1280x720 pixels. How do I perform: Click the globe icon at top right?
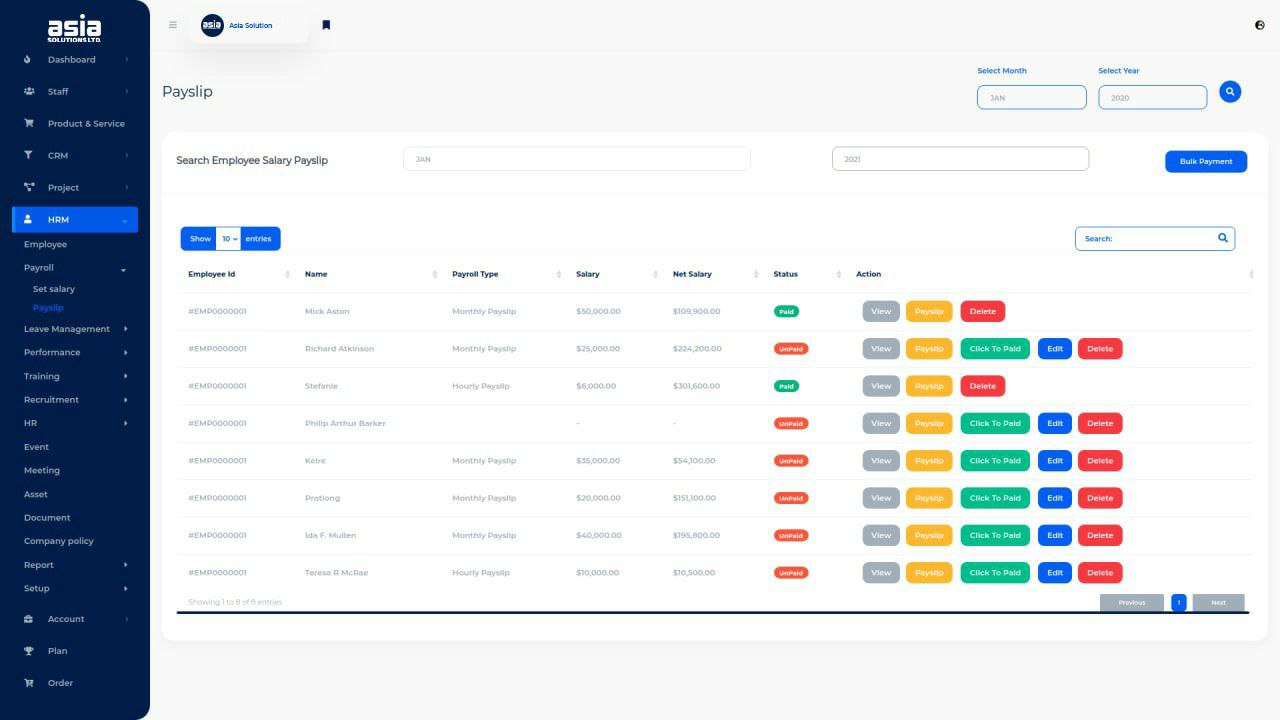pyautogui.click(x=1259, y=25)
